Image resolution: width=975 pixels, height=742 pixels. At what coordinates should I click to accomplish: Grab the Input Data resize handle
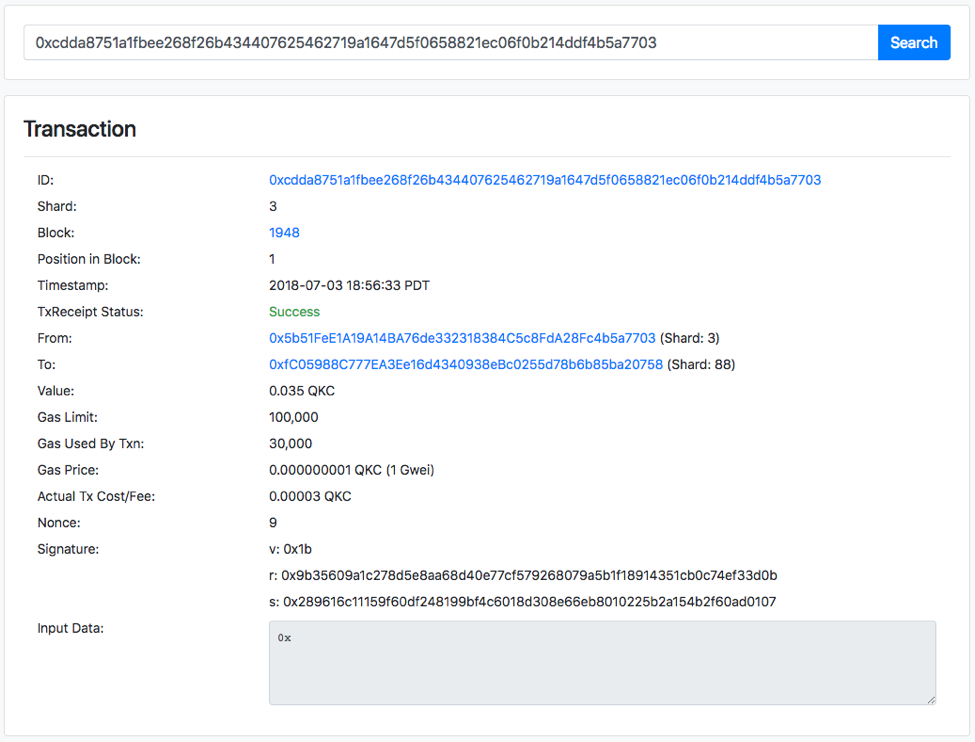point(931,700)
